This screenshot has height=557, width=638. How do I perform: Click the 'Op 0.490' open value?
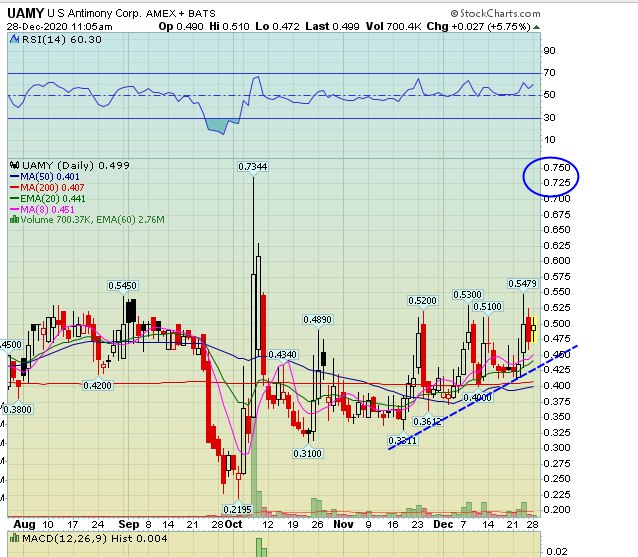pos(181,26)
